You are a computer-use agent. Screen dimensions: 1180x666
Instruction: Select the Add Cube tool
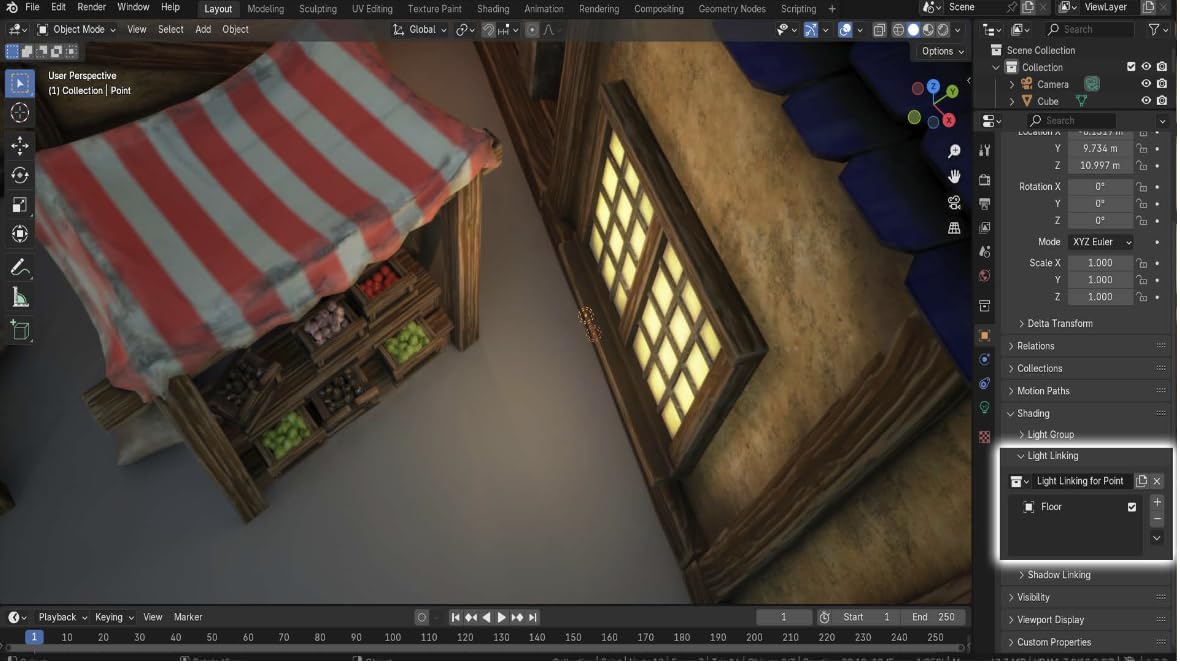point(20,331)
